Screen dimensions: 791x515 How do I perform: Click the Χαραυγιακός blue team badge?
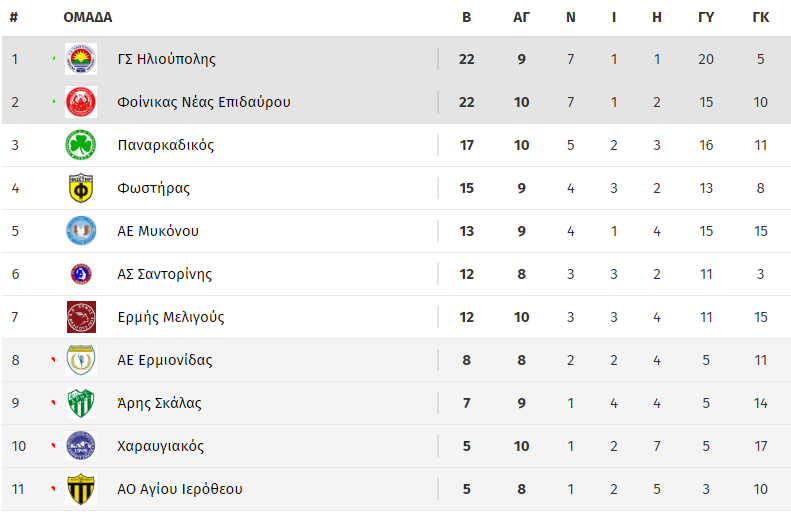(x=81, y=446)
